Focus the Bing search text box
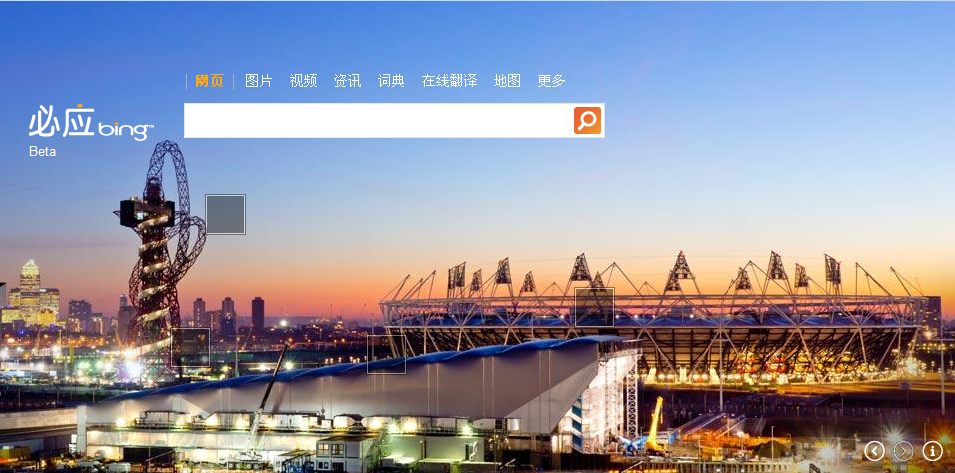This screenshot has width=955, height=473. (x=378, y=121)
